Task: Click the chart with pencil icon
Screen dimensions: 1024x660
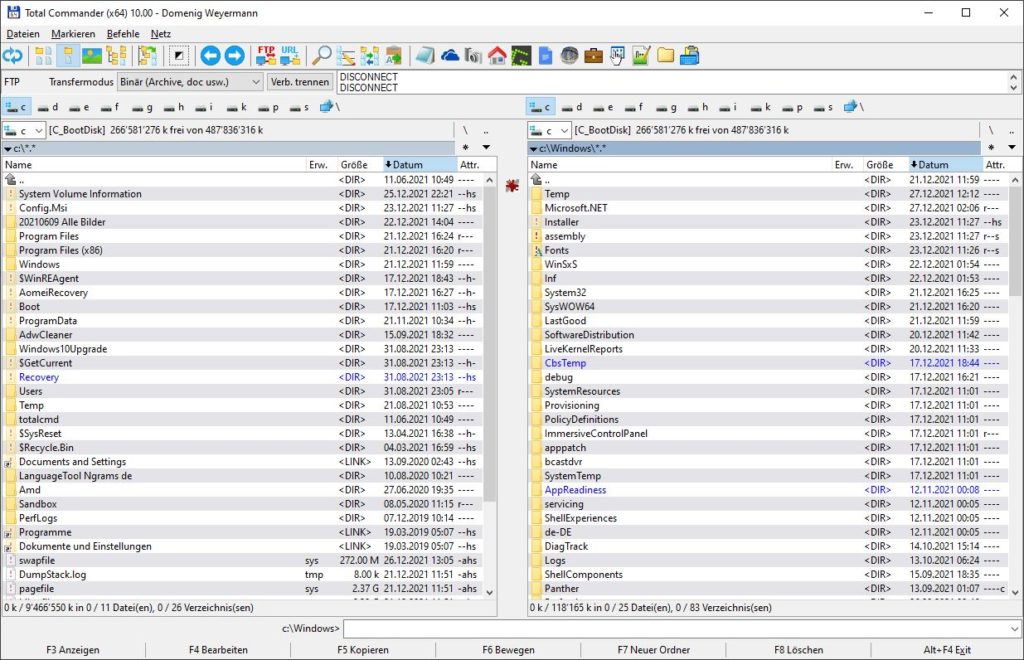Action: pyautogui.click(x=641, y=56)
